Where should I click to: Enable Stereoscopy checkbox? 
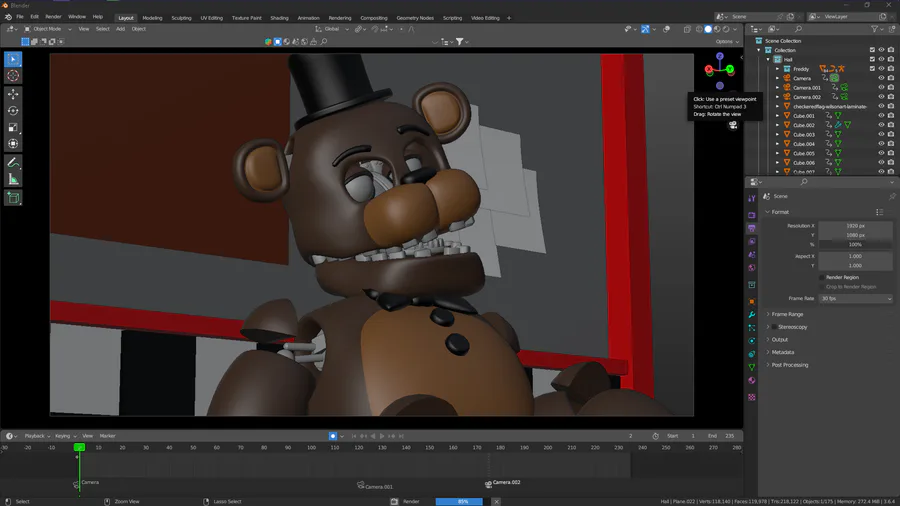[774, 327]
